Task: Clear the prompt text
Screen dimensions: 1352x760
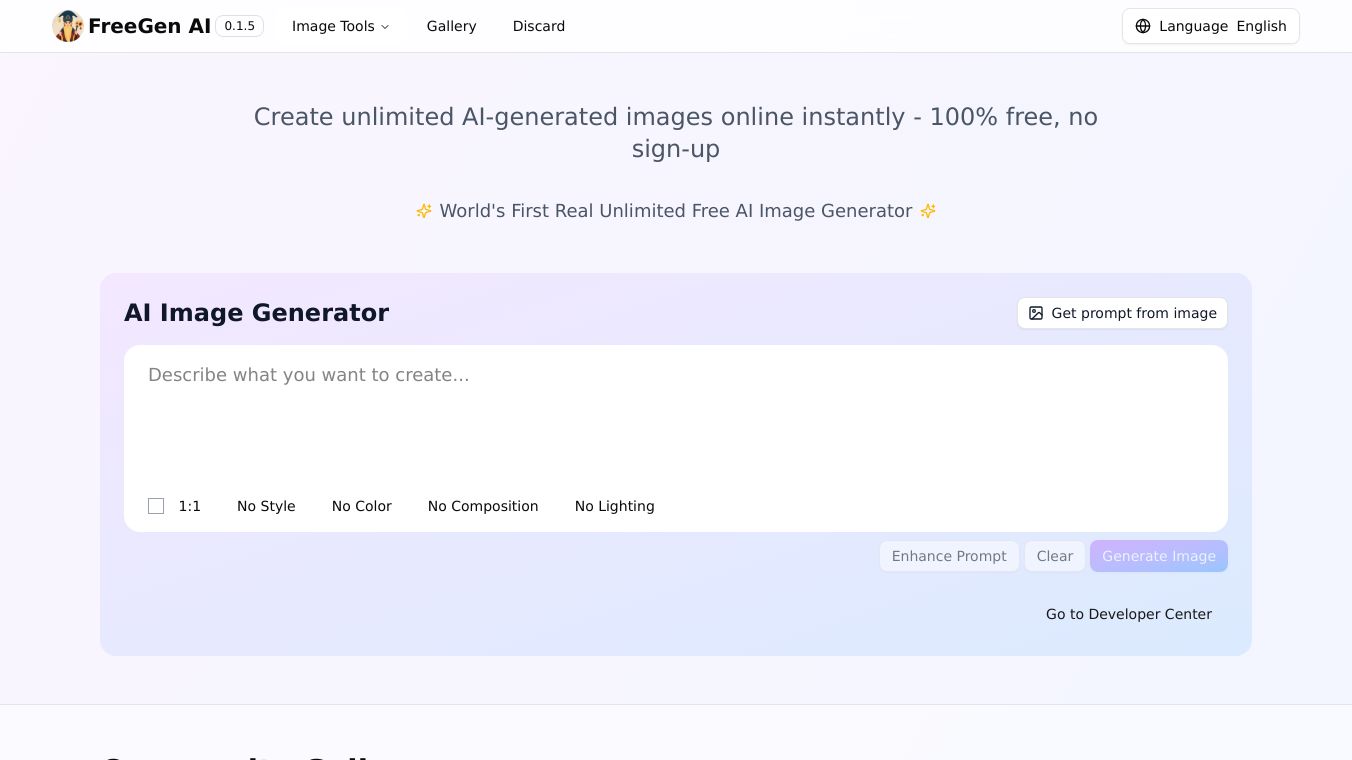Action: point(1055,556)
